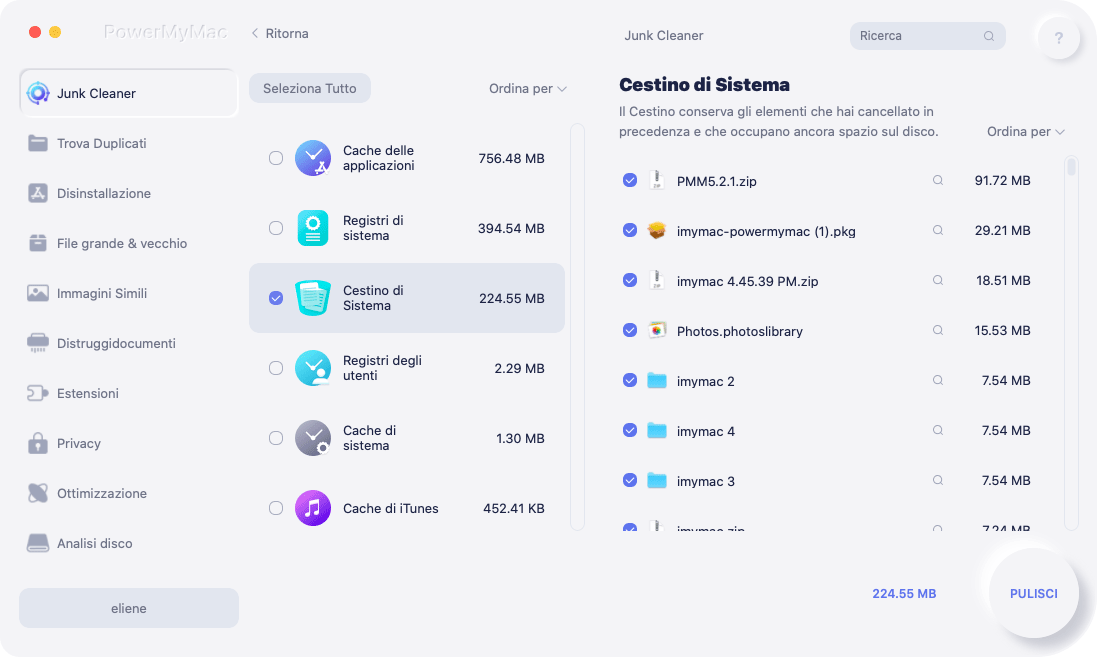Go to Analisi disco section
Screen dimensions: 1097x657
click(129, 543)
